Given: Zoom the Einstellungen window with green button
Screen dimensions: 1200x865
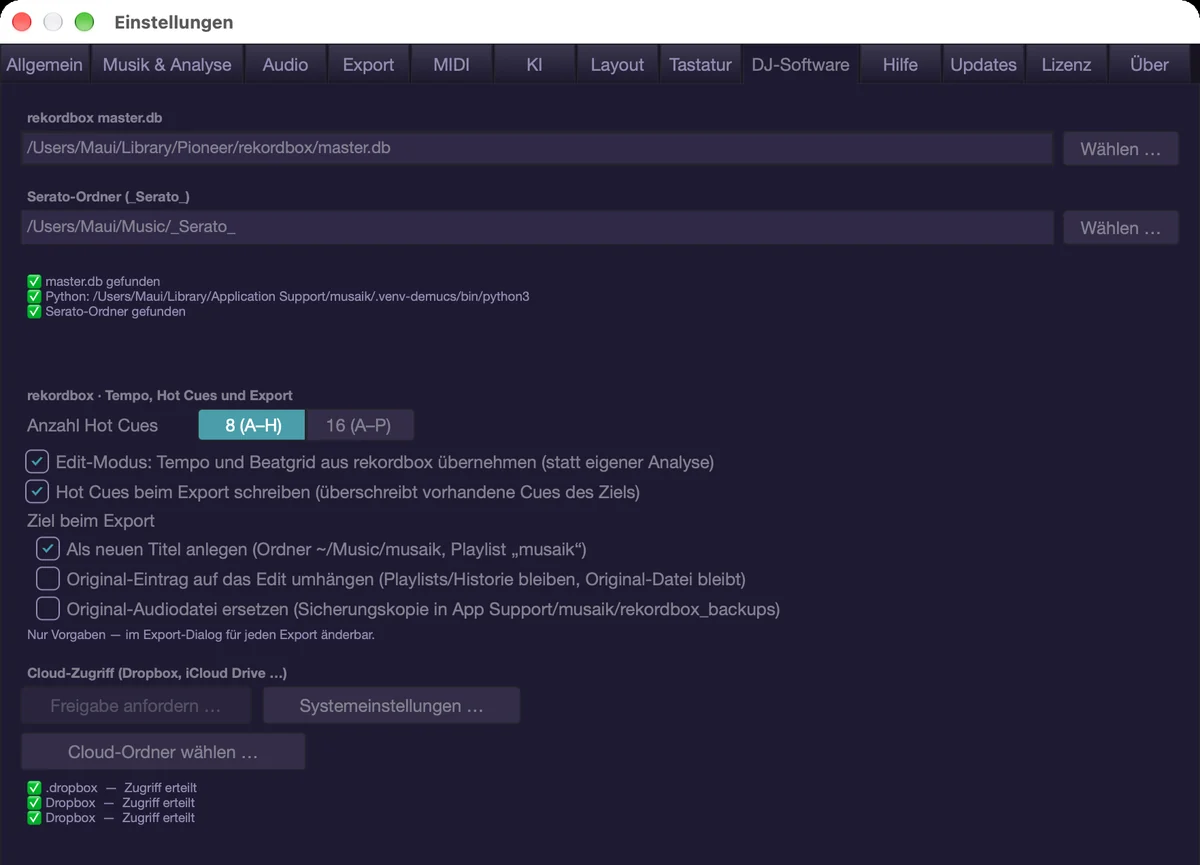Looking at the screenshot, I should pos(84,22).
